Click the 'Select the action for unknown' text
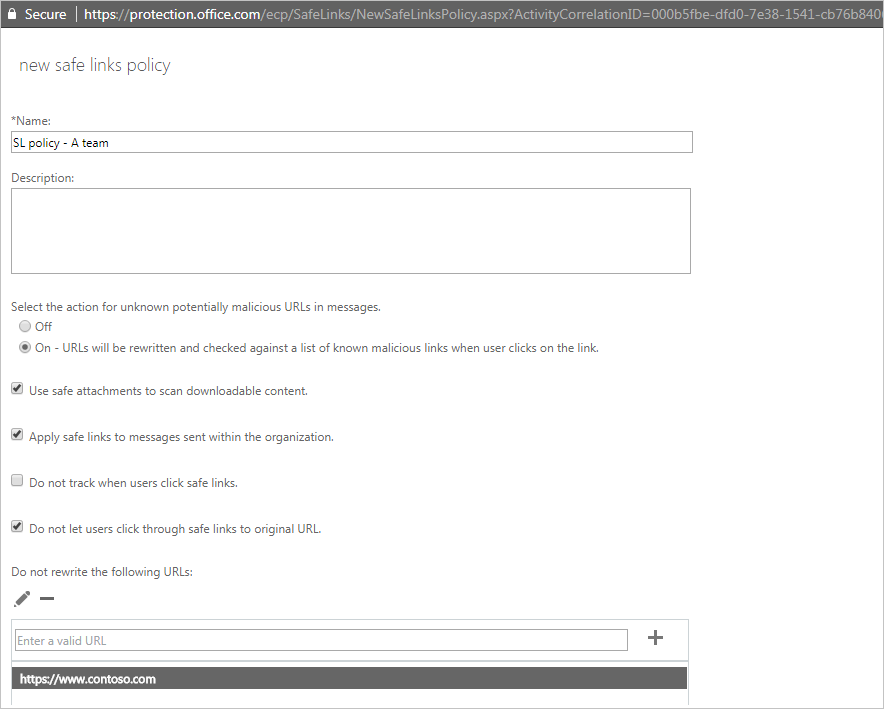 pyautogui.click(x=196, y=307)
